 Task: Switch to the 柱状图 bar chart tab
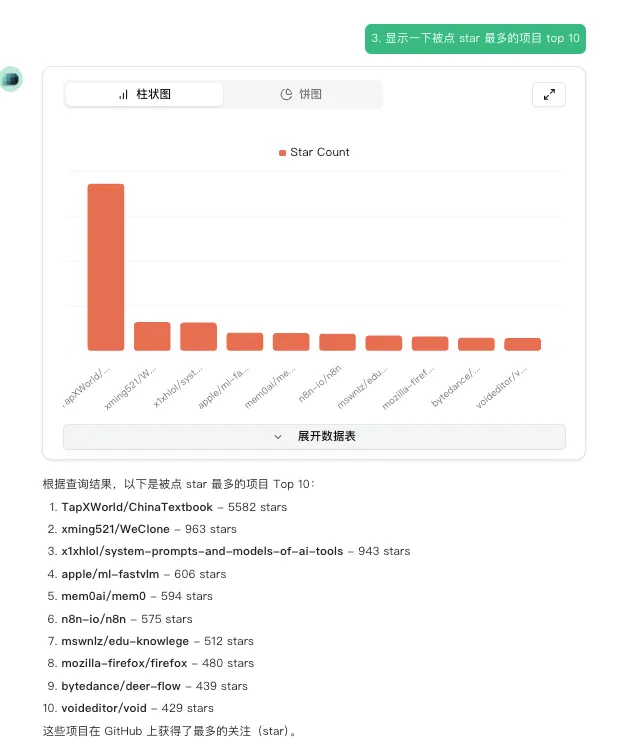click(x=145, y=94)
